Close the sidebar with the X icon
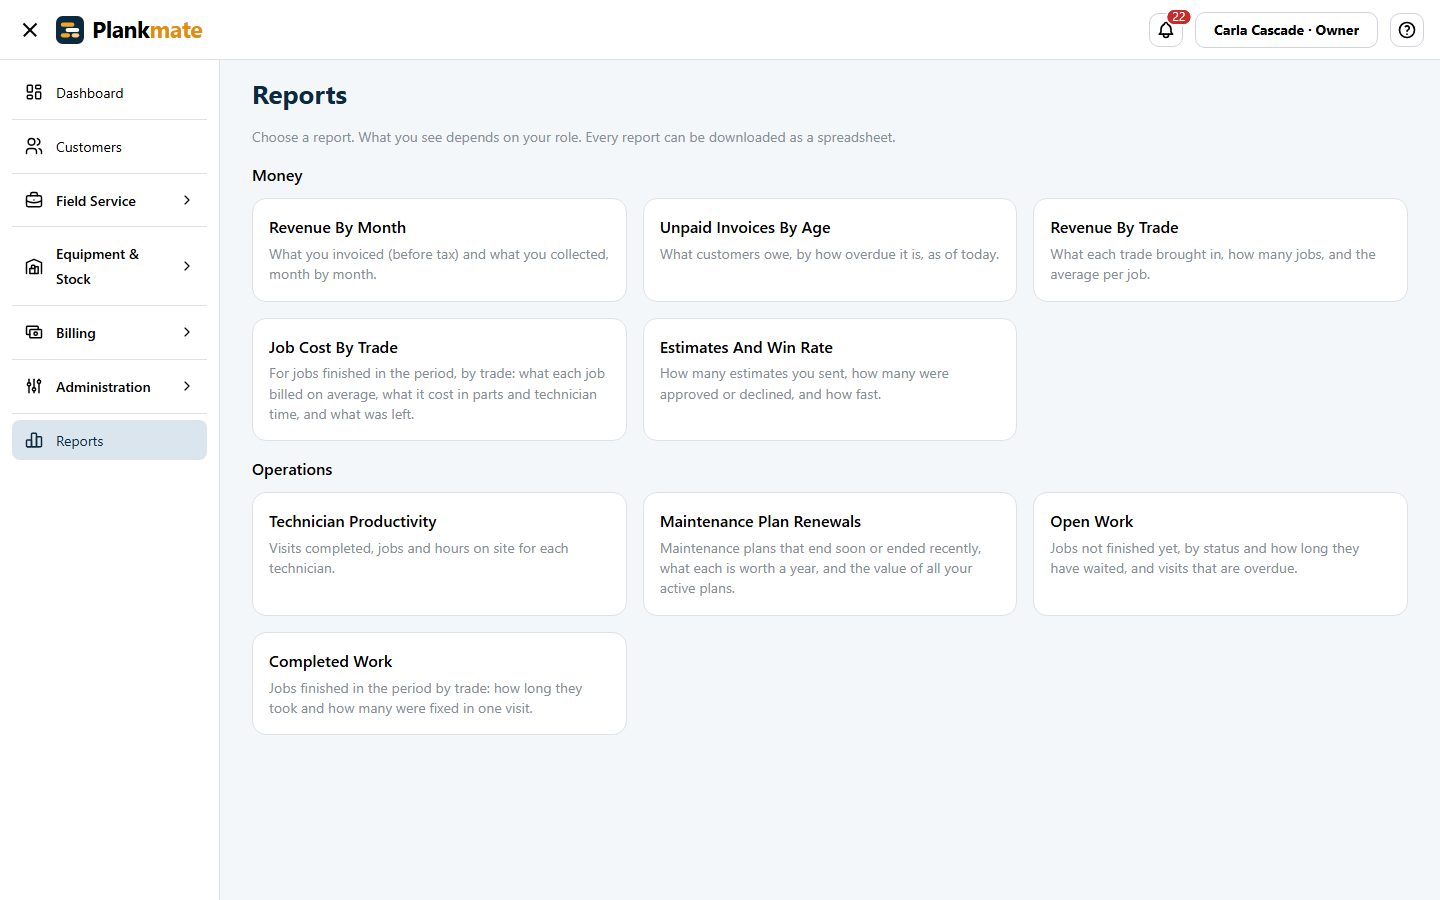Image resolution: width=1440 pixels, height=900 pixels. click(30, 30)
